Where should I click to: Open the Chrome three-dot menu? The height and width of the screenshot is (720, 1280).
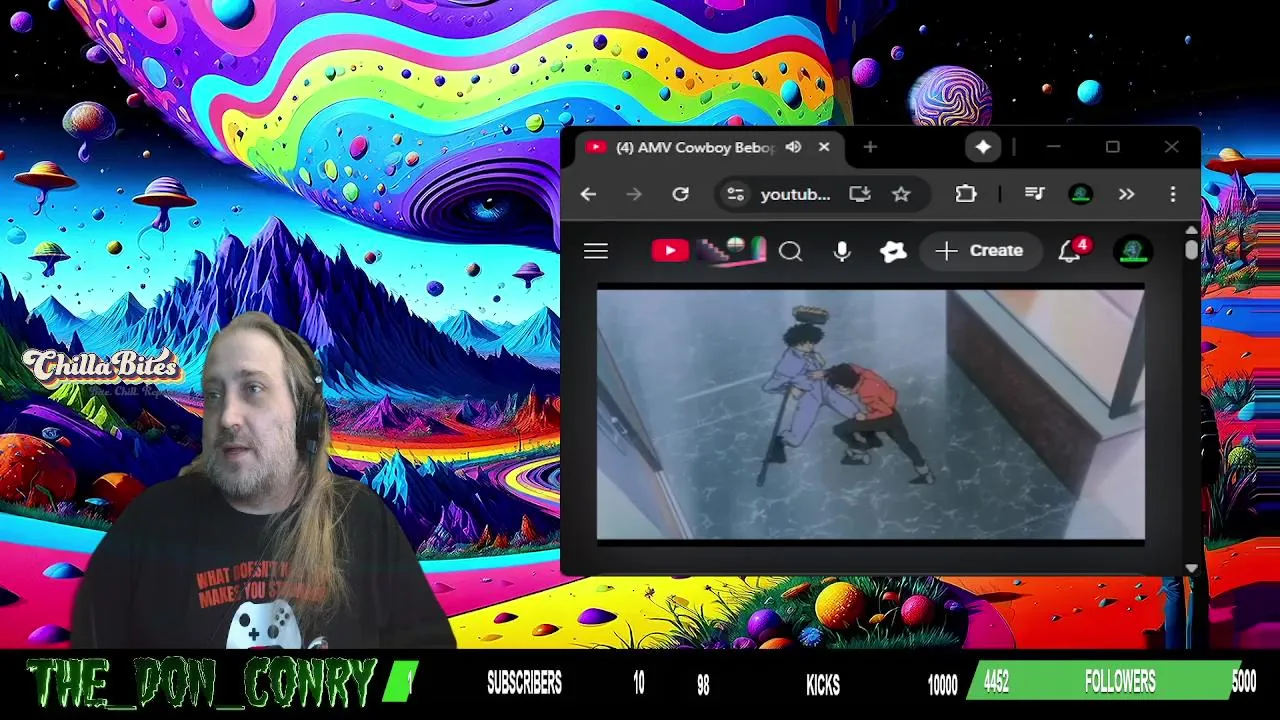coord(1173,194)
